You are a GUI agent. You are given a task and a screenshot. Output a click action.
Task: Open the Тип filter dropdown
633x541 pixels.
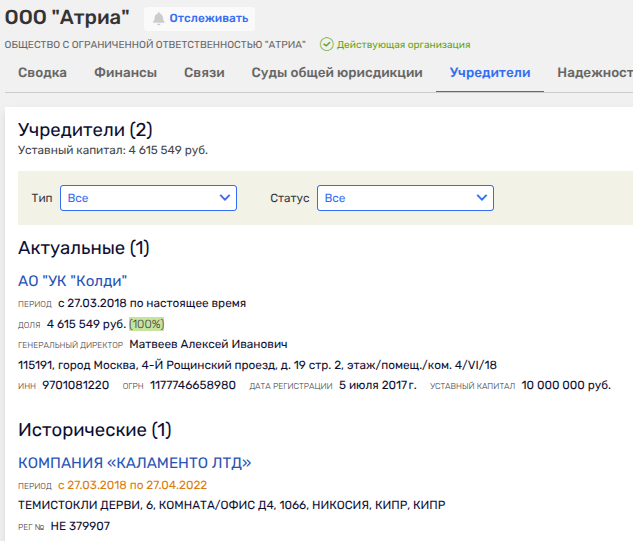tap(148, 198)
